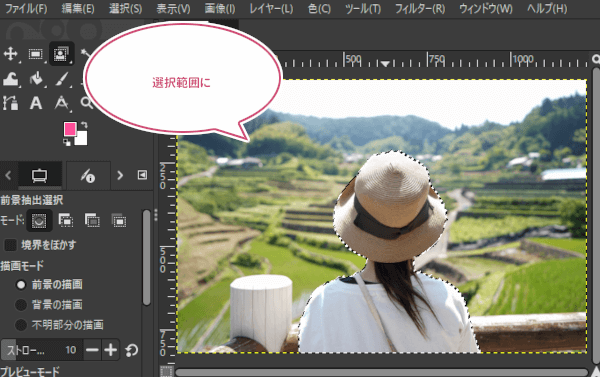Select the Foreground Select tool
Image resolution: width=600 pixels, height=377 pixels.
coord(61,54)
